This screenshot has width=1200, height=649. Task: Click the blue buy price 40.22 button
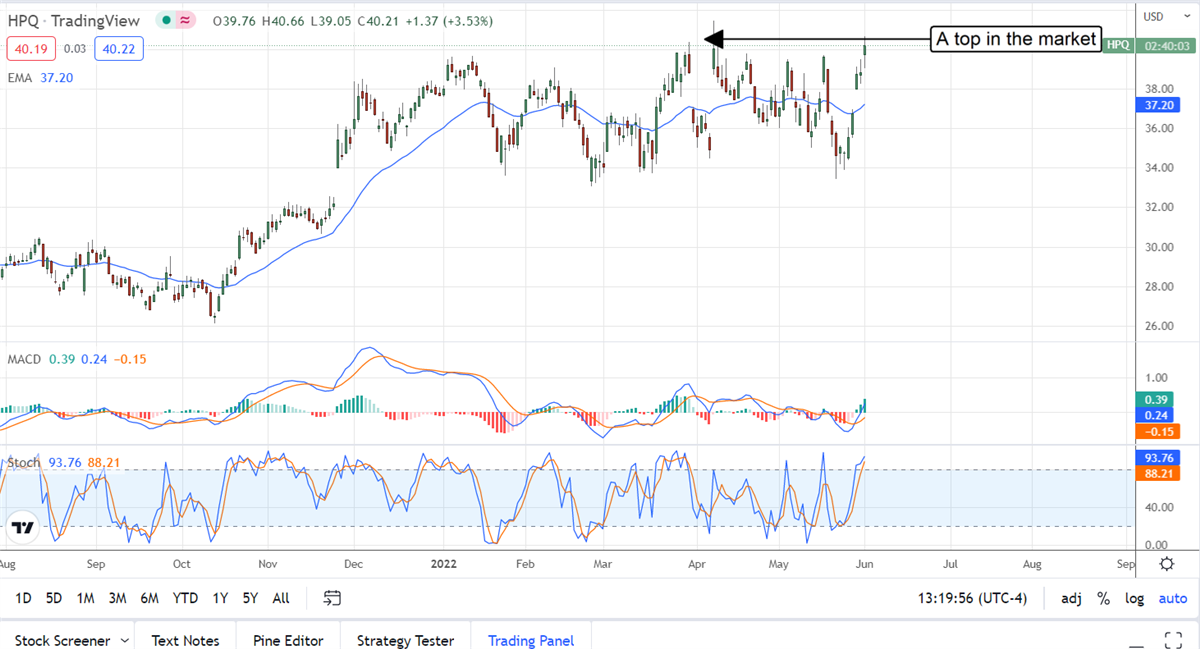click(x=120, y=47)
